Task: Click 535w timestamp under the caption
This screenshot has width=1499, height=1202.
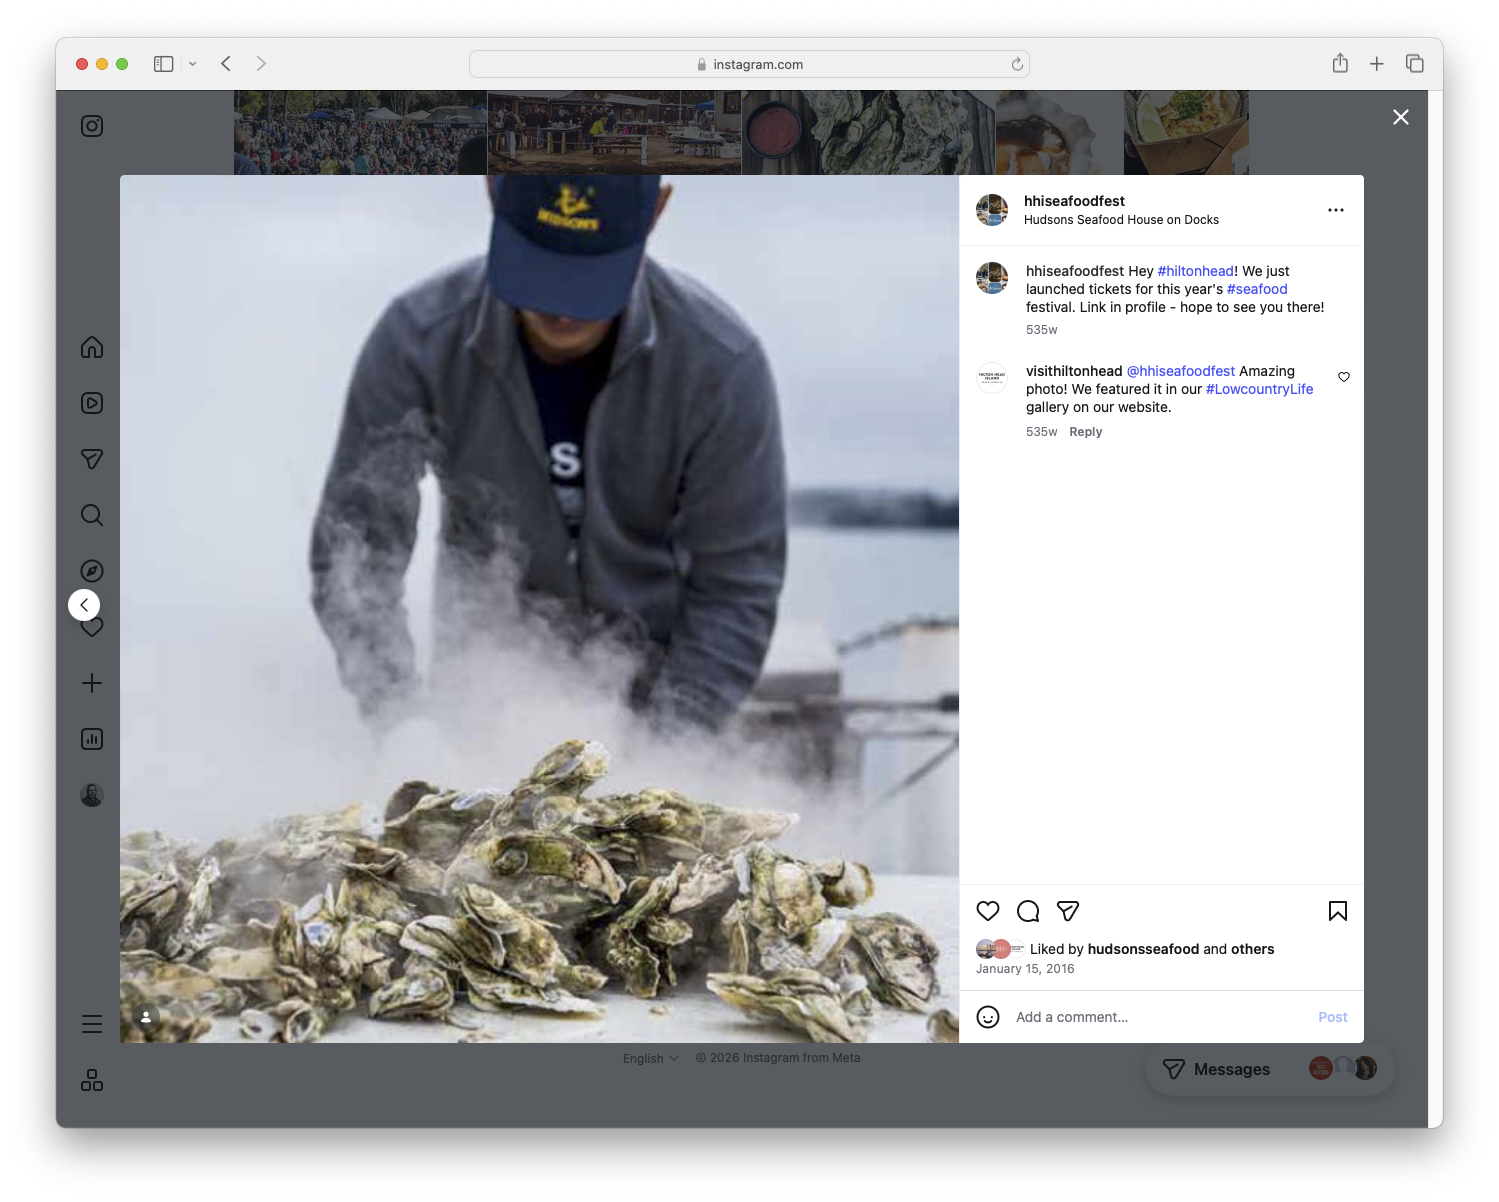Action: point(1041,330)
